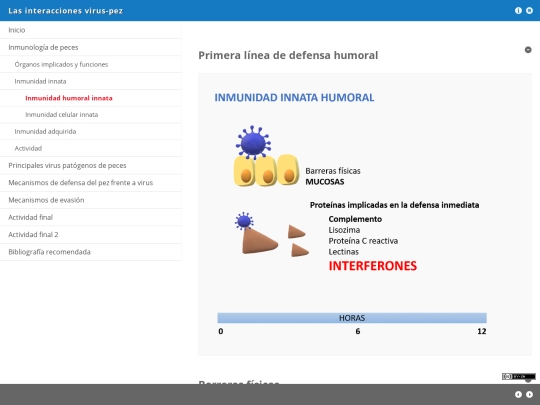Screen dimensions: 540x405
Task: Click the 12 hour timeline mark
Action: click(481, 331)
